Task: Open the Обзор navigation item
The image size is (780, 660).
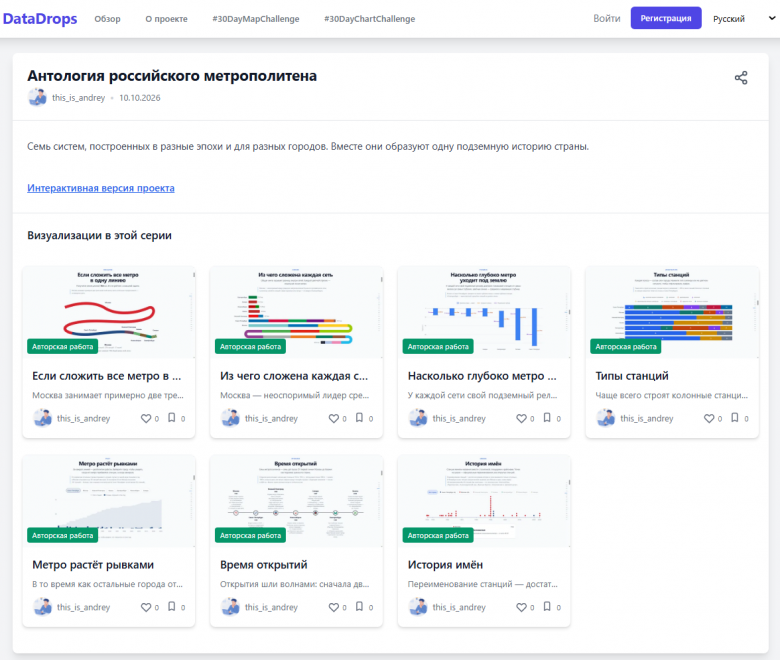Action: 107,19
